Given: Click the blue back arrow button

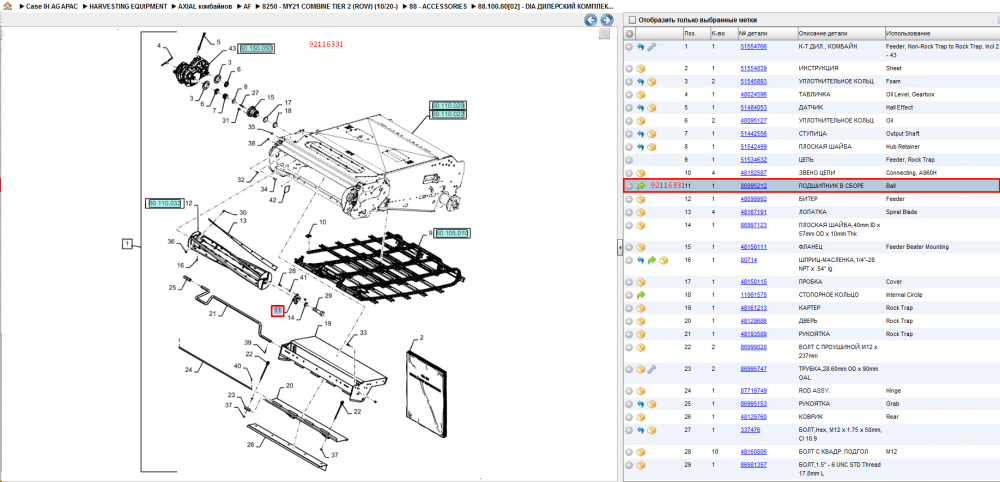Looking at the screenshot, I should pyautogui.click(x=591, y=20).
